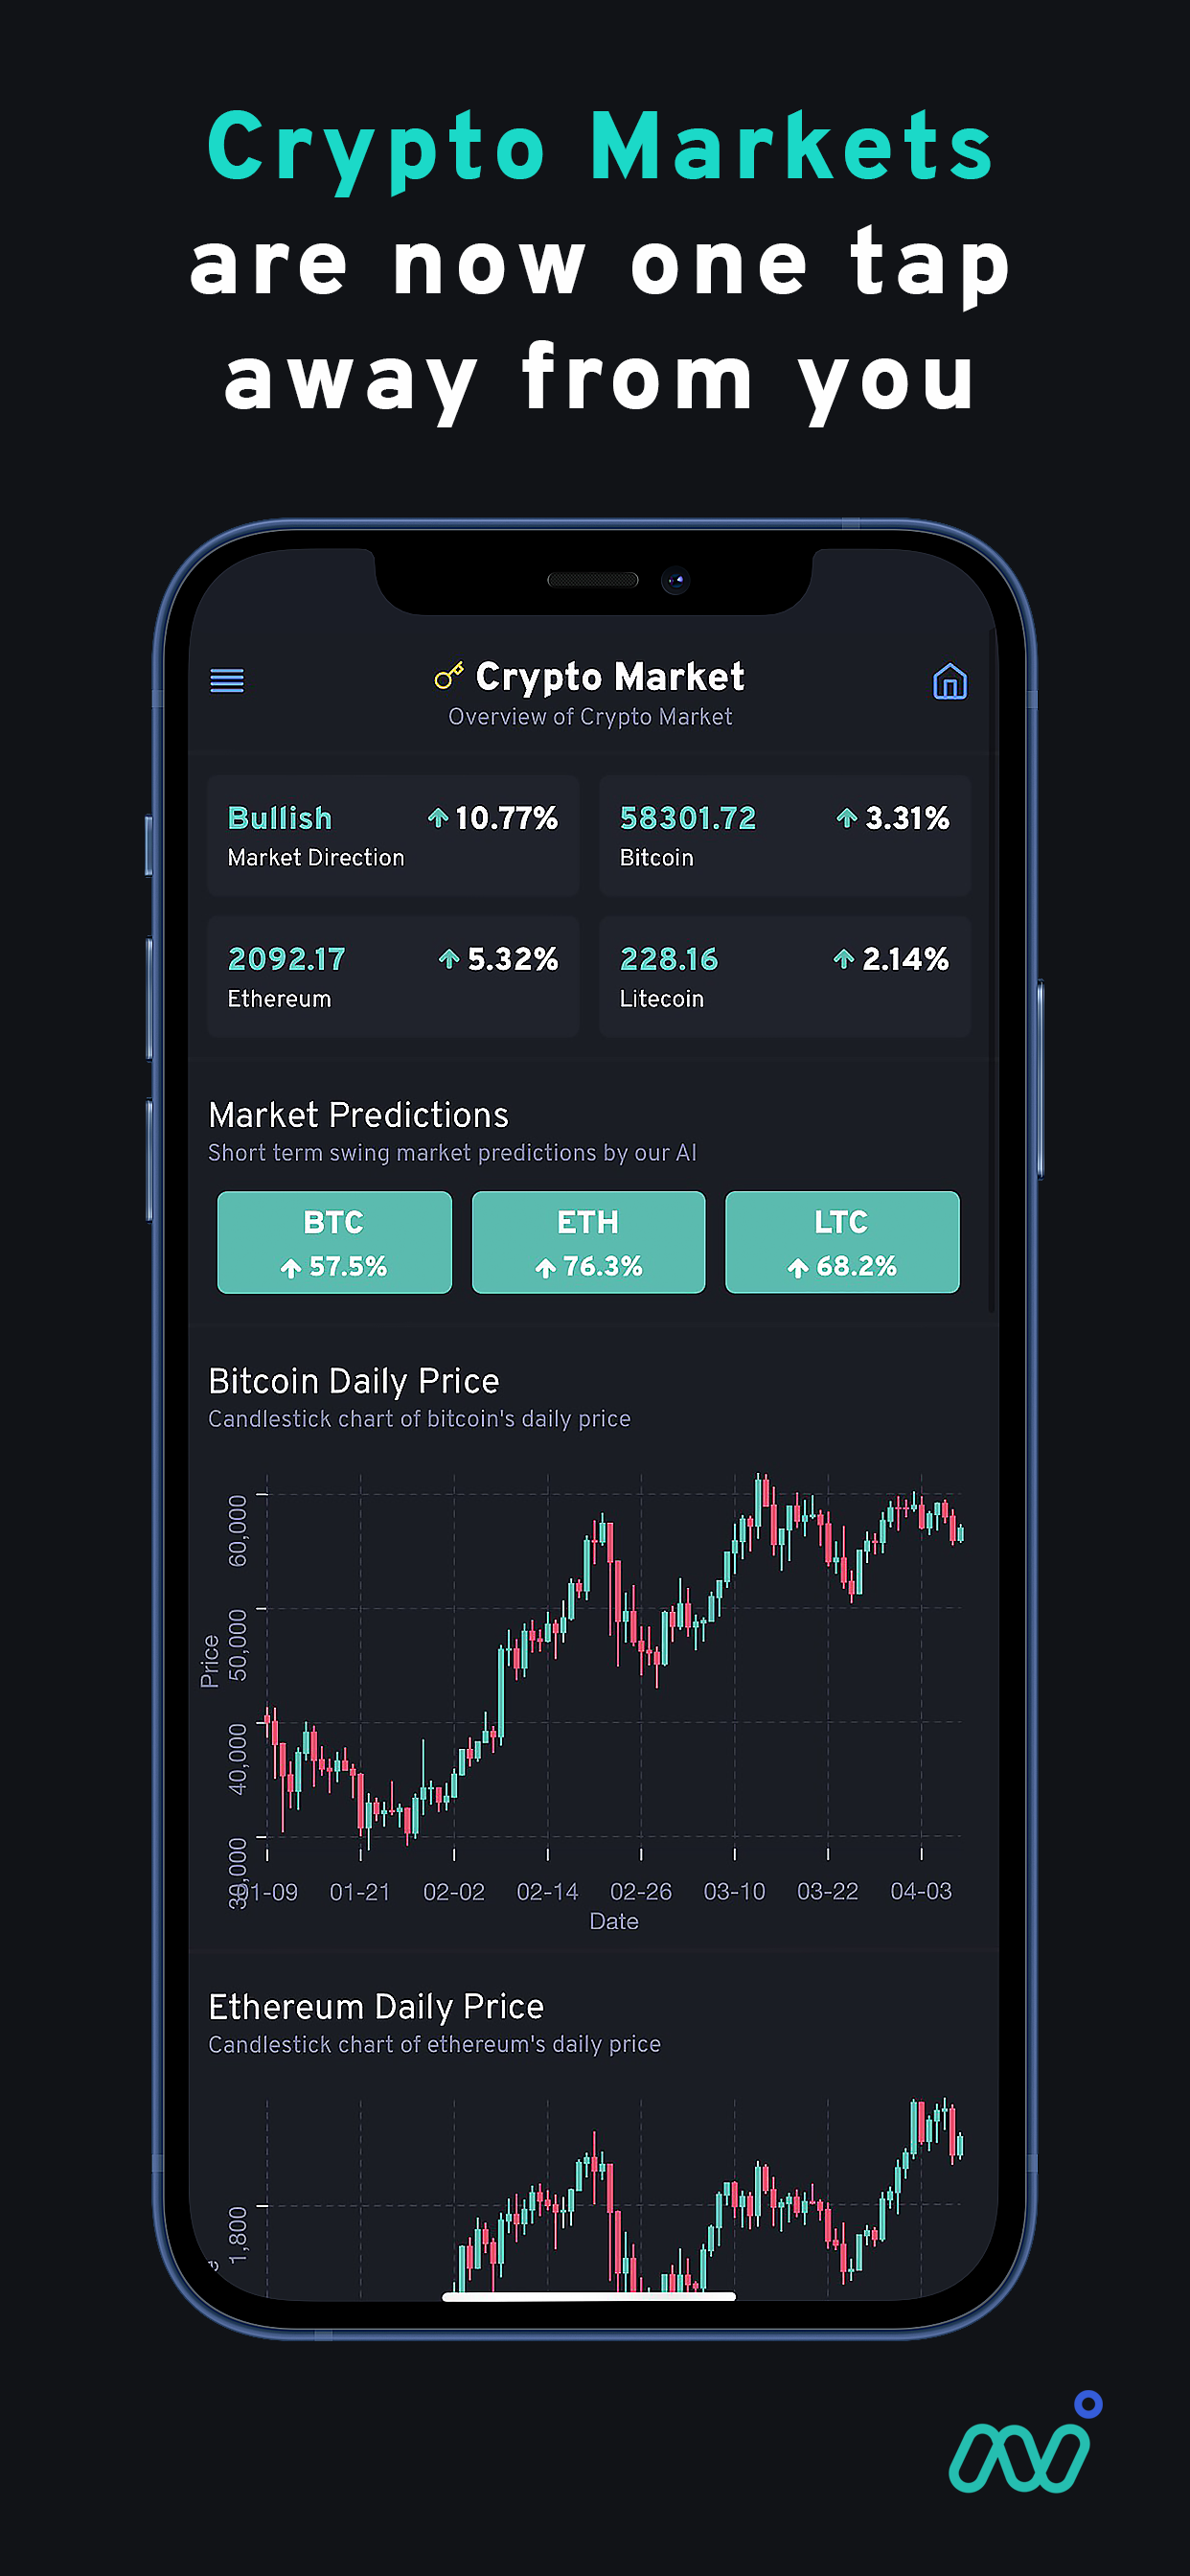This screenshot has height=2576, width=1190.
Task: Click the up arrow next to 5.32%
Action: click(449, 959)
